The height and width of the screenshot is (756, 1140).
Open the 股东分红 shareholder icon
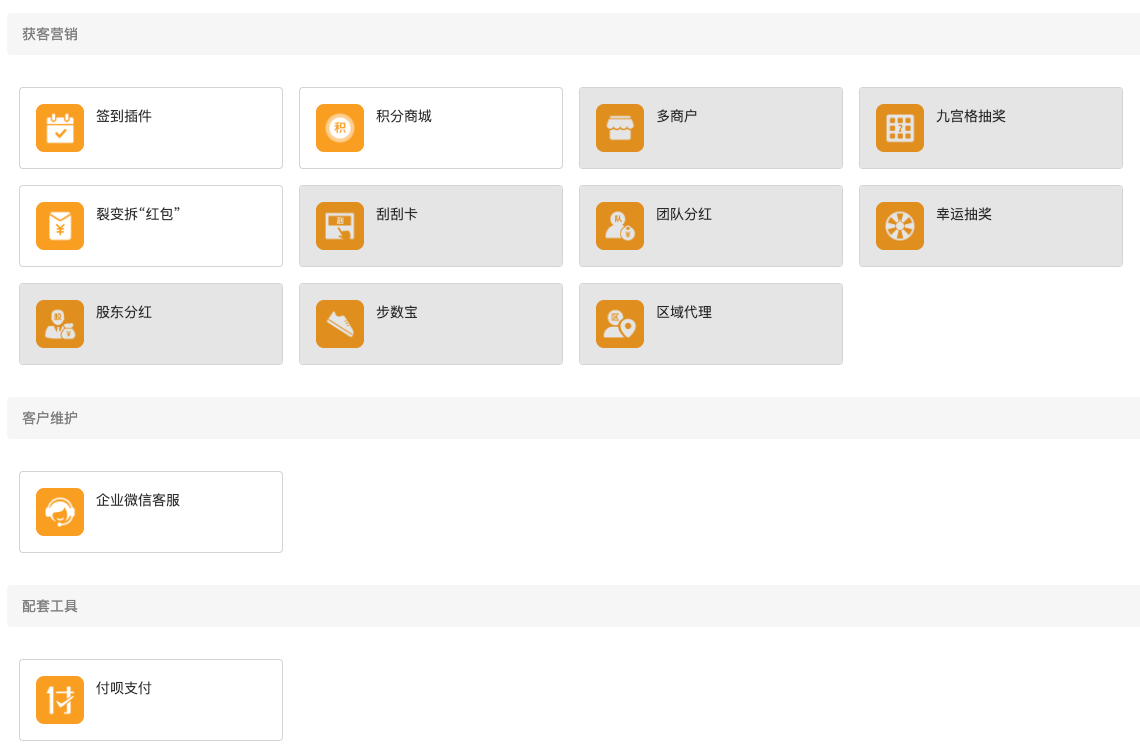60,324
